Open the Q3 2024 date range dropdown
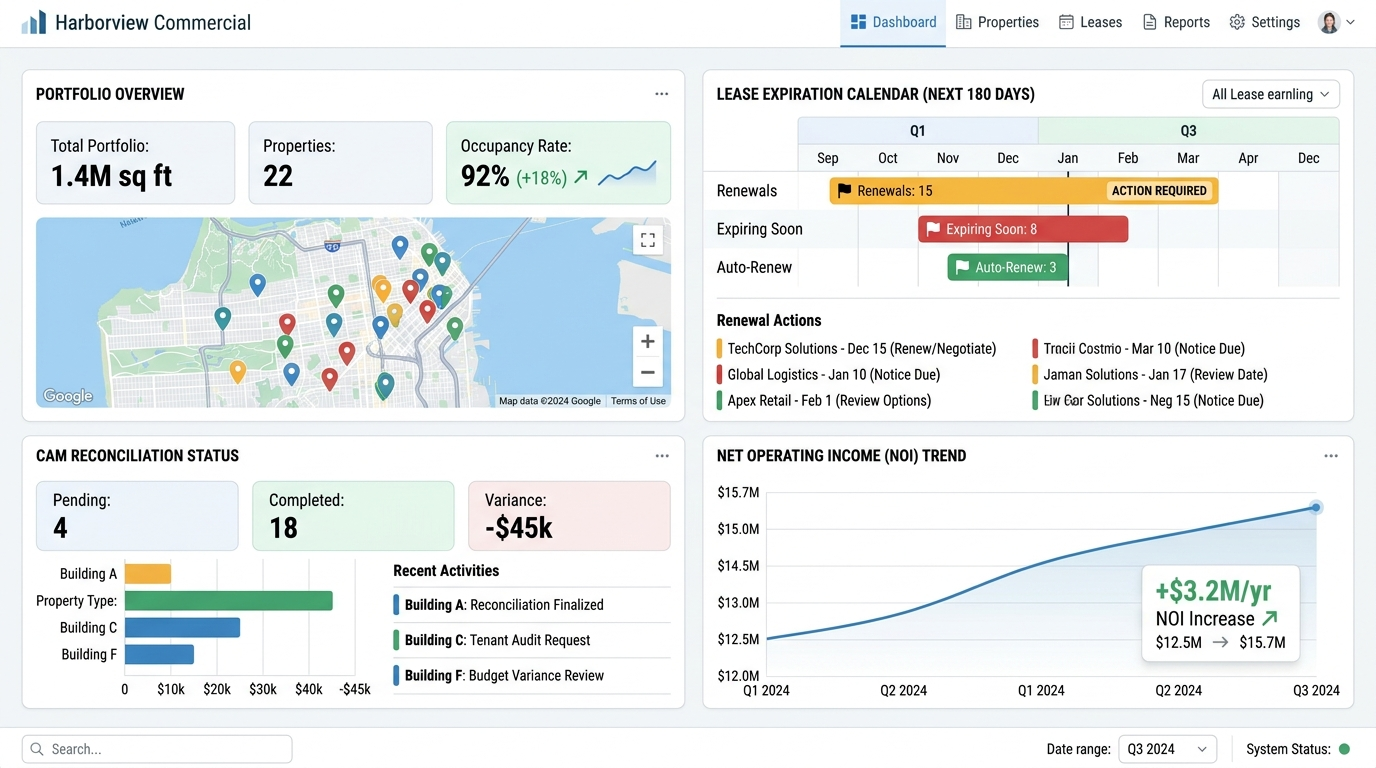The width and height of the screenshot is (1376, 768). [1168, 749]
